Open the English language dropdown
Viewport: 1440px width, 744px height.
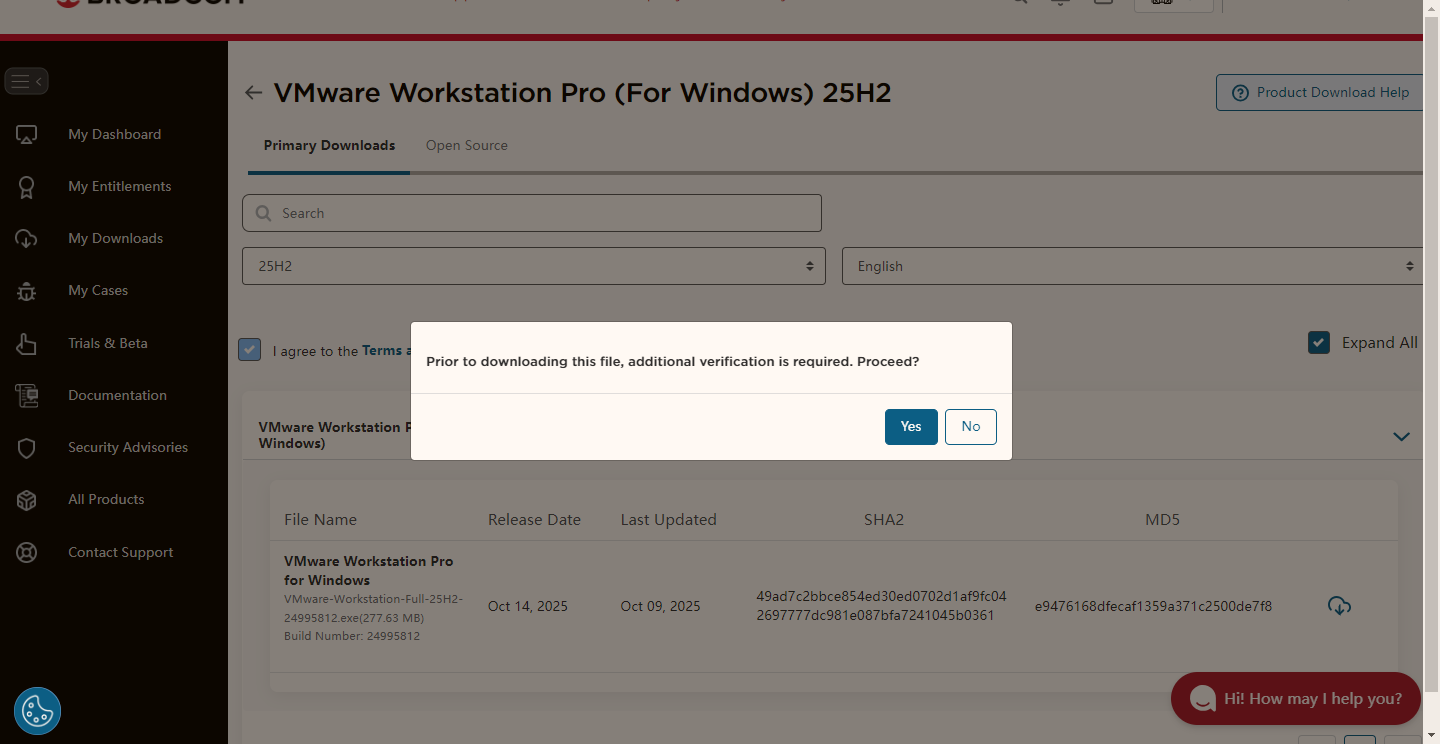[x=1133, y=266]
